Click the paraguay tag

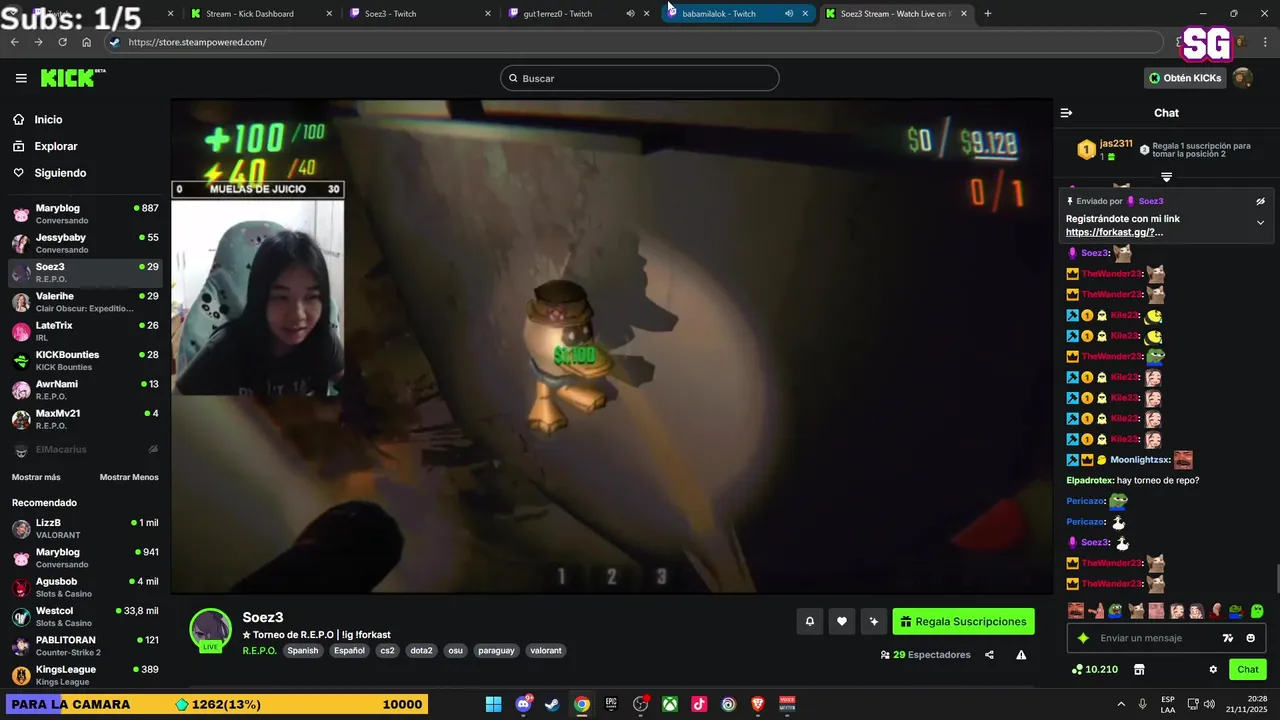click(x=496, y=650)
